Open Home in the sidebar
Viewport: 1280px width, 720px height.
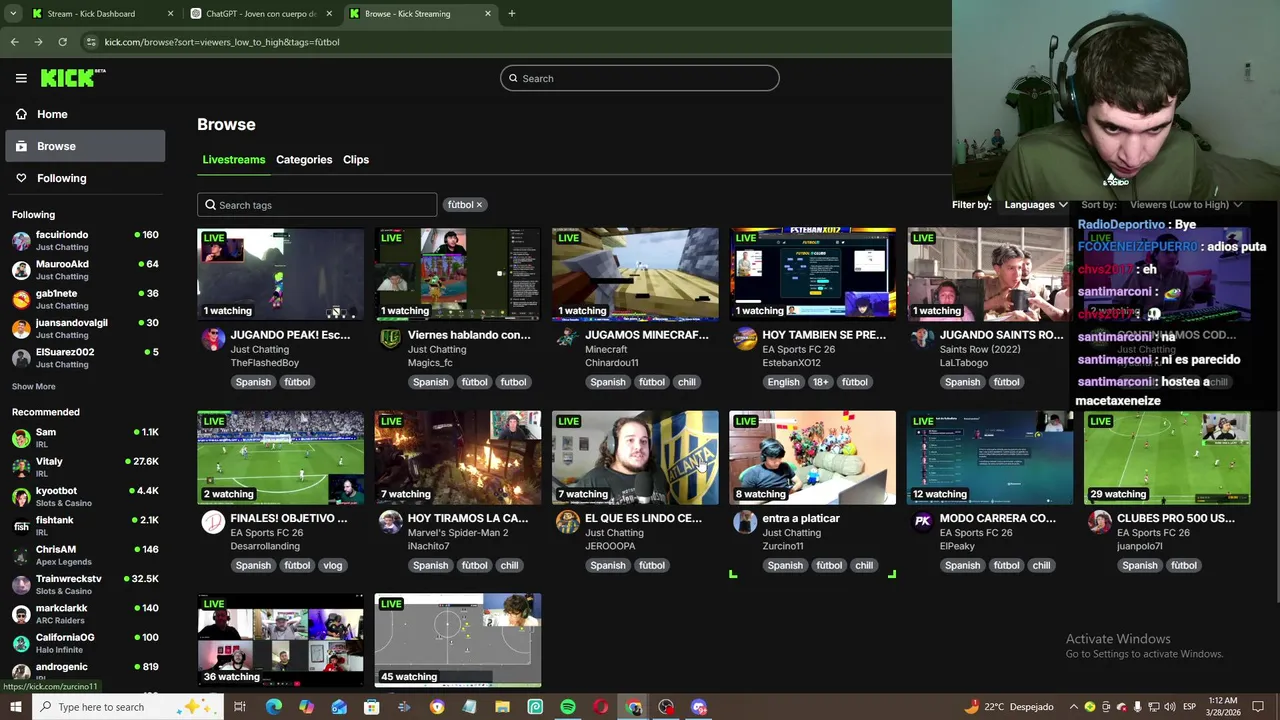[85, 114]
